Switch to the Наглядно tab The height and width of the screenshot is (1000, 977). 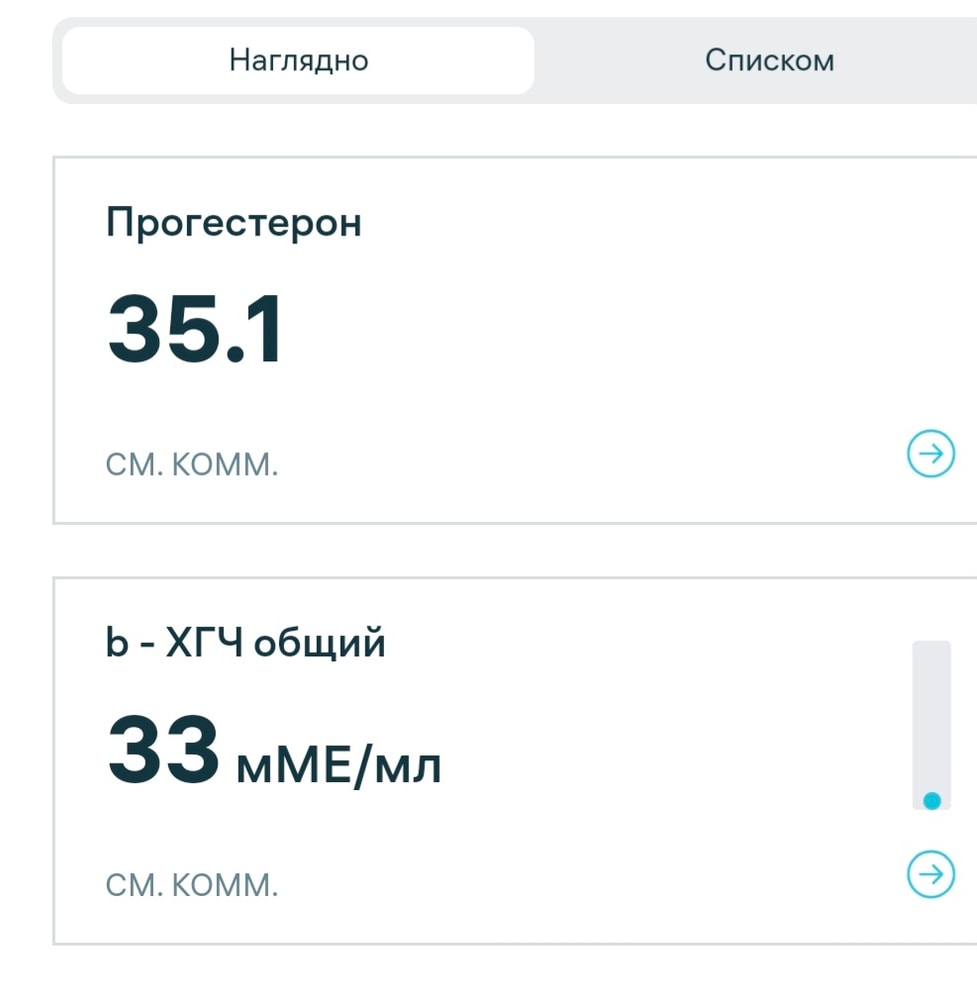tap(298, 60)
